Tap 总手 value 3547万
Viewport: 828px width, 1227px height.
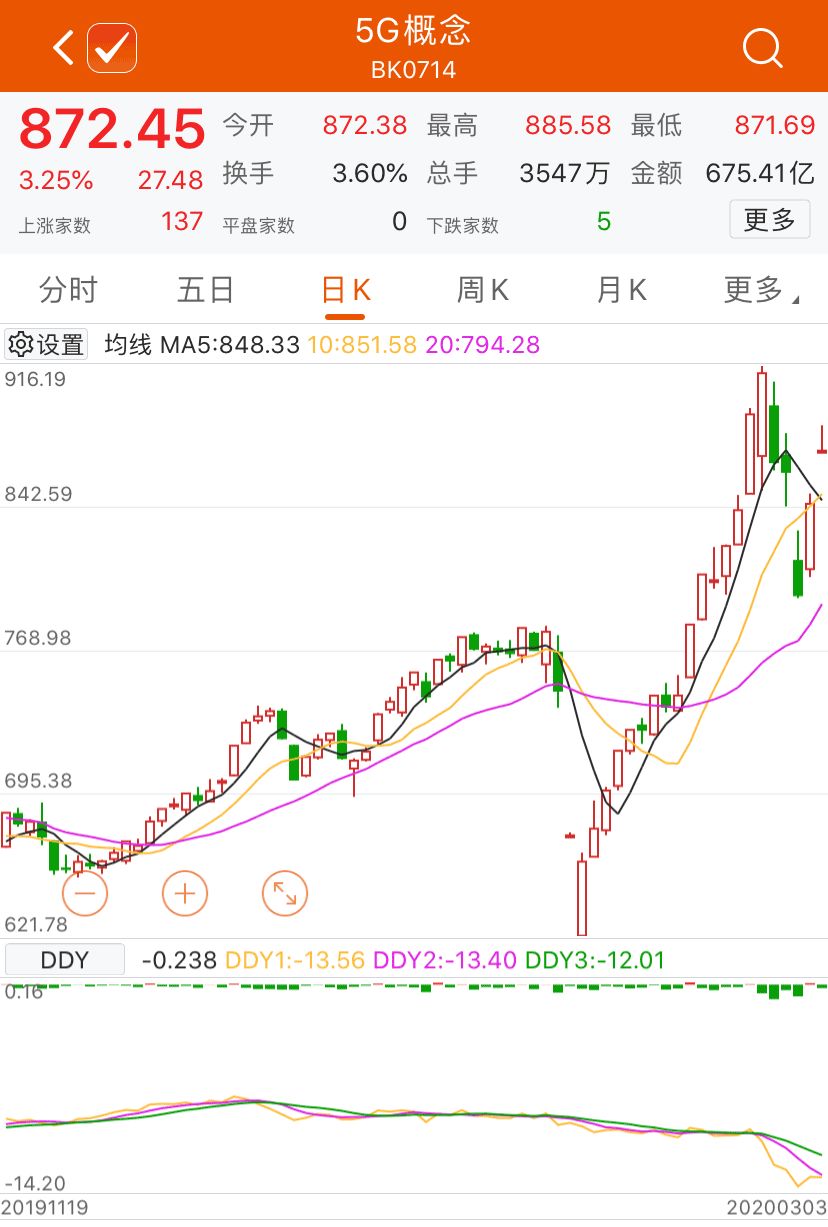(x=564, y=173)
